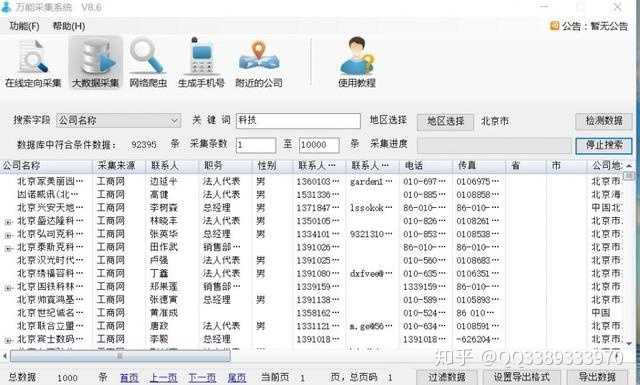Open 网络爬虫 tool
Viewport: 640px width, 385px height.
[x=148, y=62]
